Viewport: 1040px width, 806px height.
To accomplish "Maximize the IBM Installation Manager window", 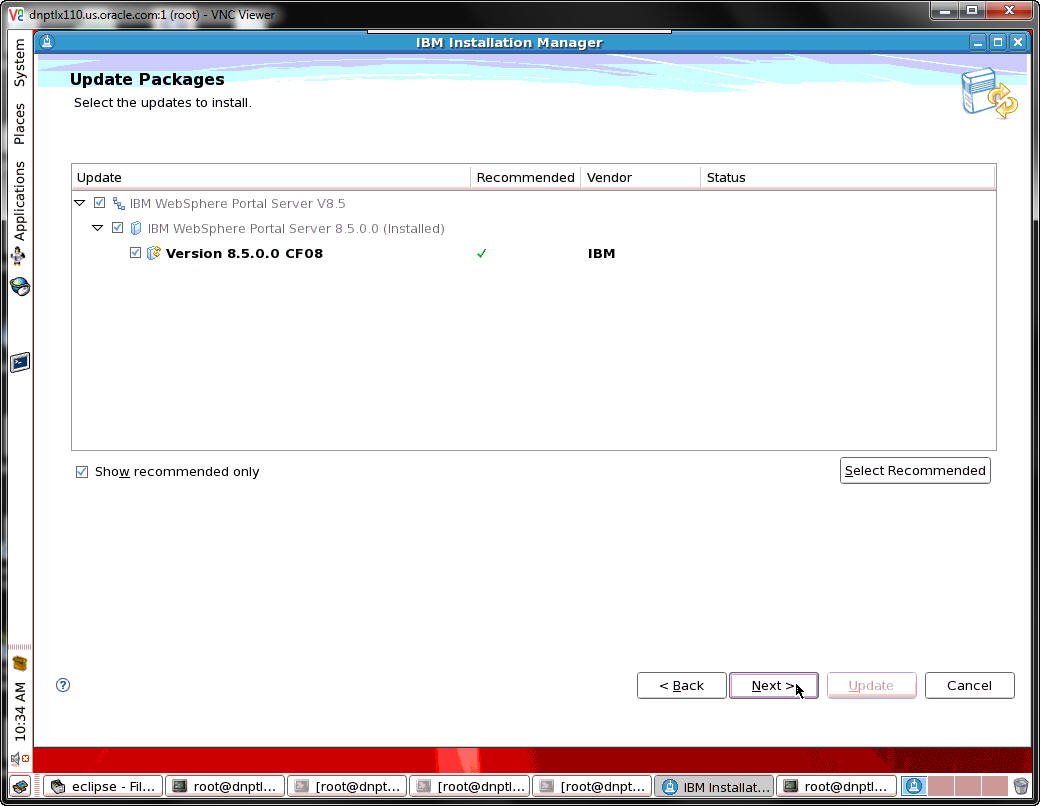I will tap(998, 42).
